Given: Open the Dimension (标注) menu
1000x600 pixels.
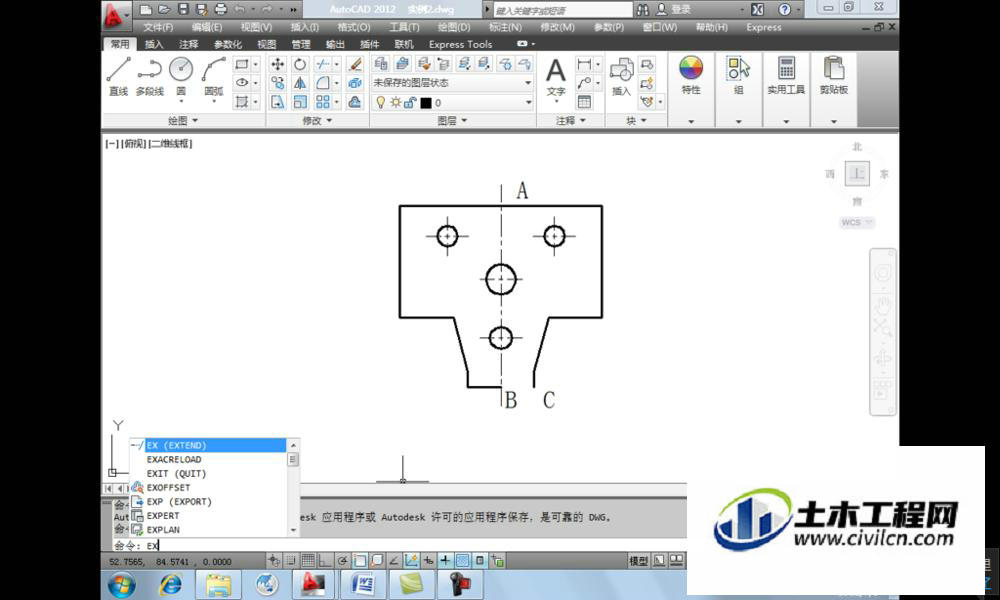Looking at the screenshot, I should pos(505,27).
